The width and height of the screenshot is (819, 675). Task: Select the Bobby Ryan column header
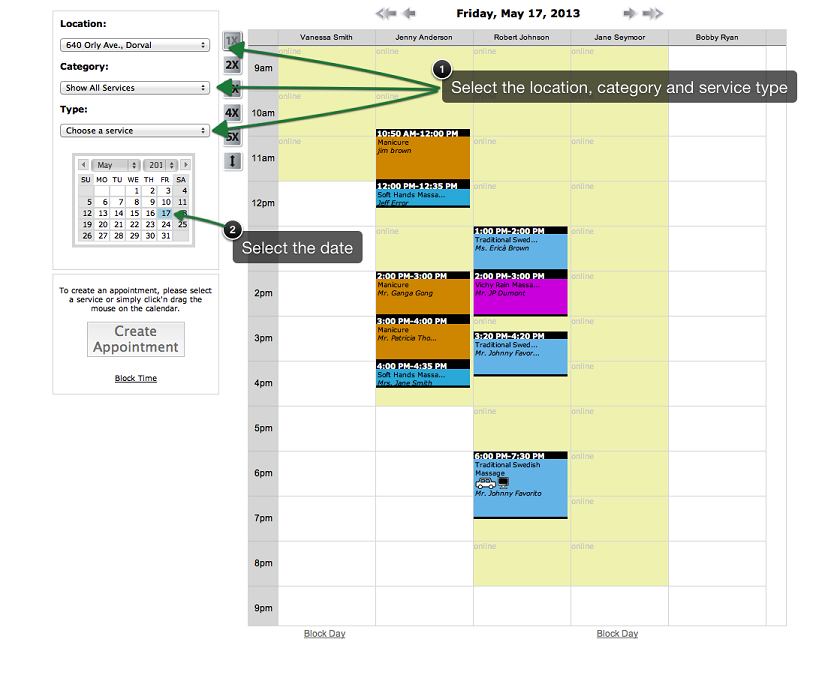[717, 37]
